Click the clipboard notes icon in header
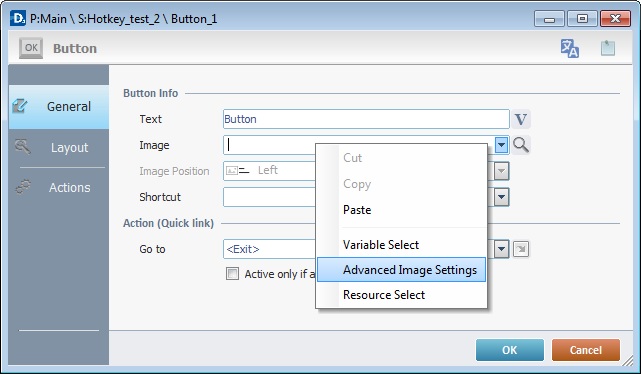This screenshot has height=374, width=641. 607,48
